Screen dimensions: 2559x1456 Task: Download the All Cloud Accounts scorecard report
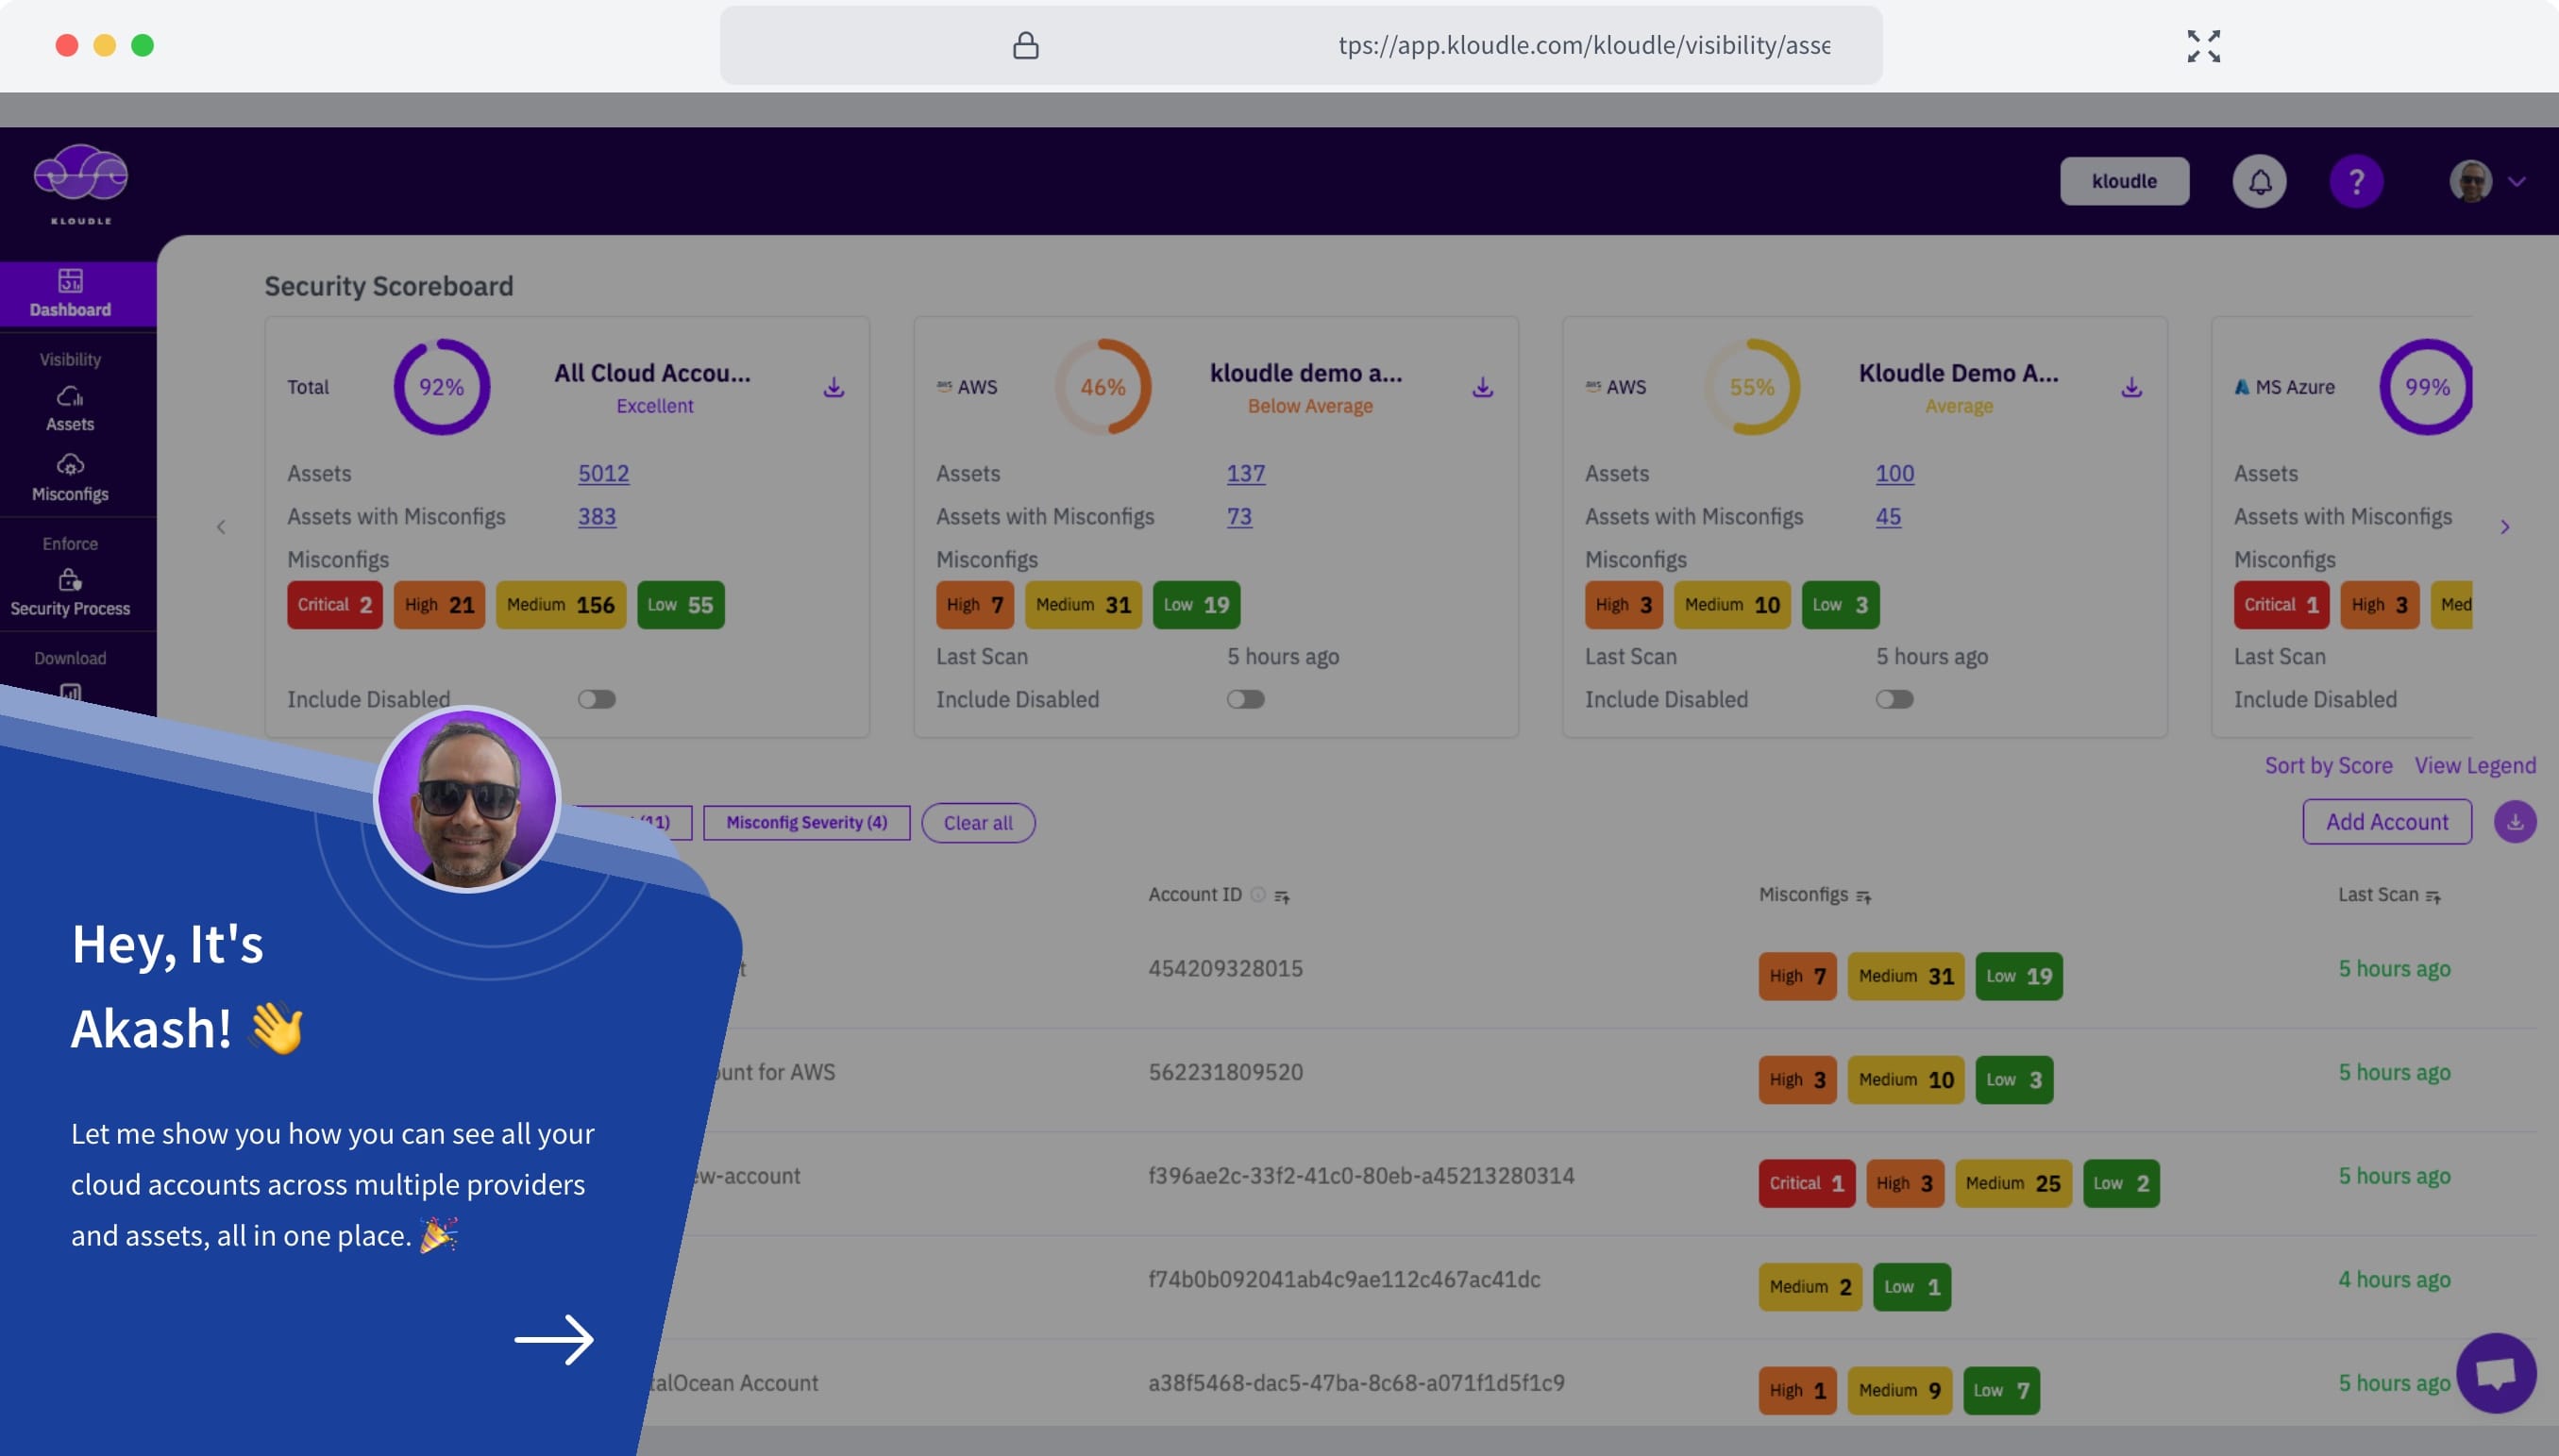tap(833, 387)
